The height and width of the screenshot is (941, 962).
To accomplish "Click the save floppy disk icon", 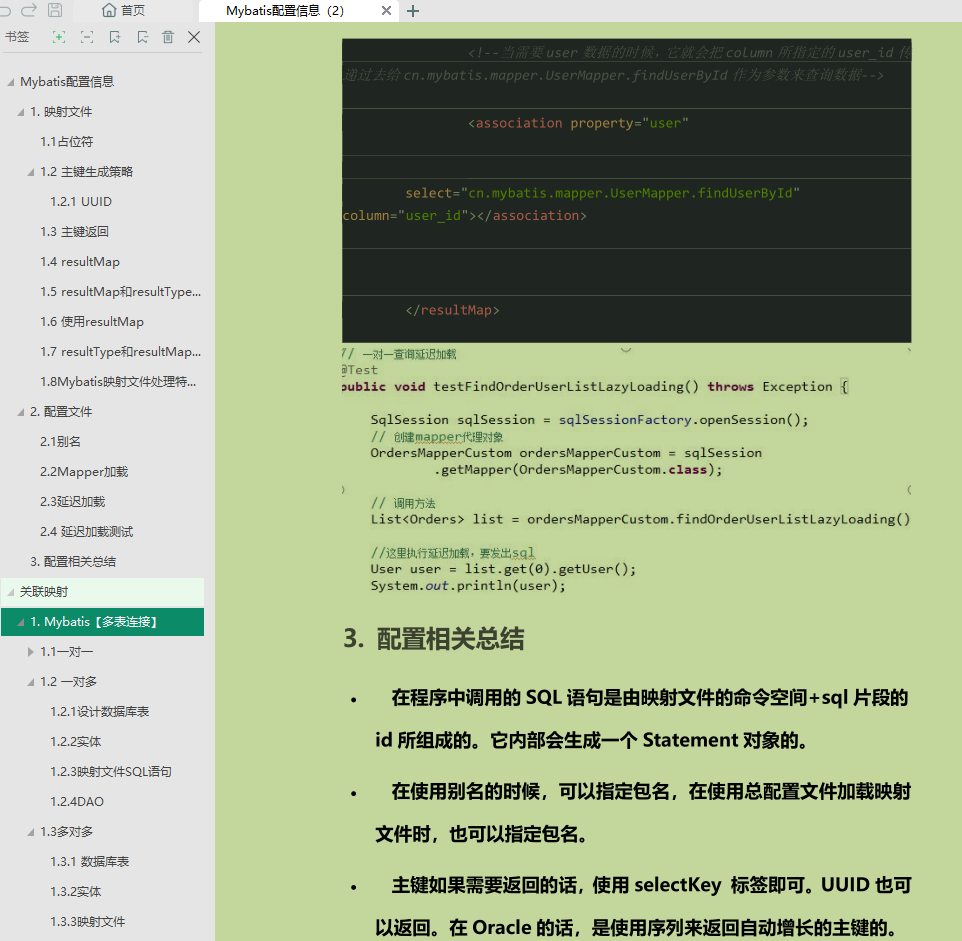I will [55, 10].
